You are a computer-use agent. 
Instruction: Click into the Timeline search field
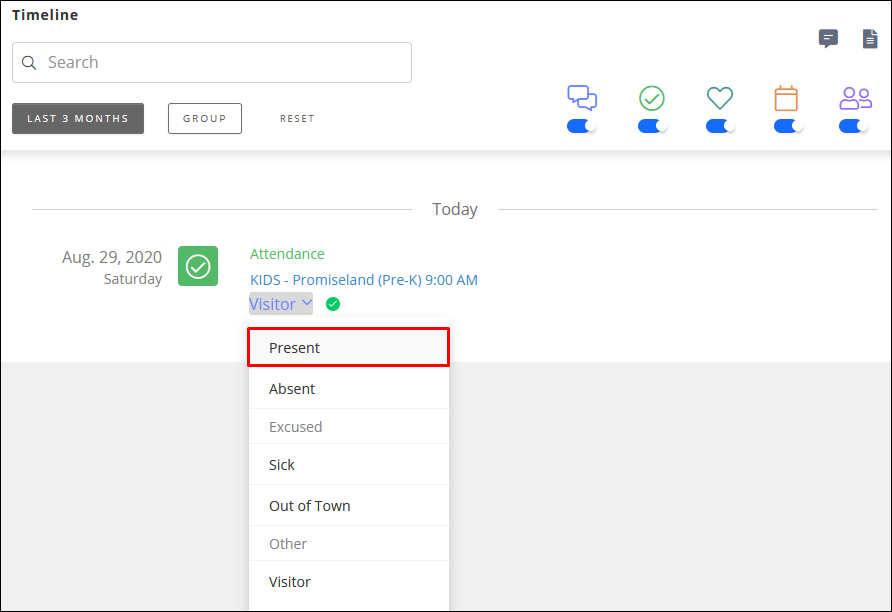pyautogui.click(x=212, y=62)
